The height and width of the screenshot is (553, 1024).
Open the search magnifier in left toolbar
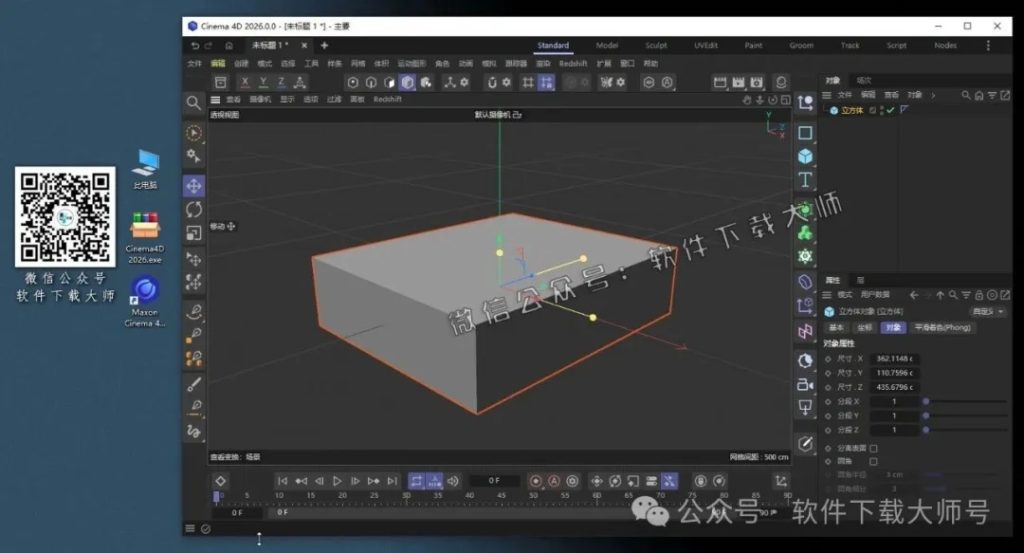click(x=193, y=103)
